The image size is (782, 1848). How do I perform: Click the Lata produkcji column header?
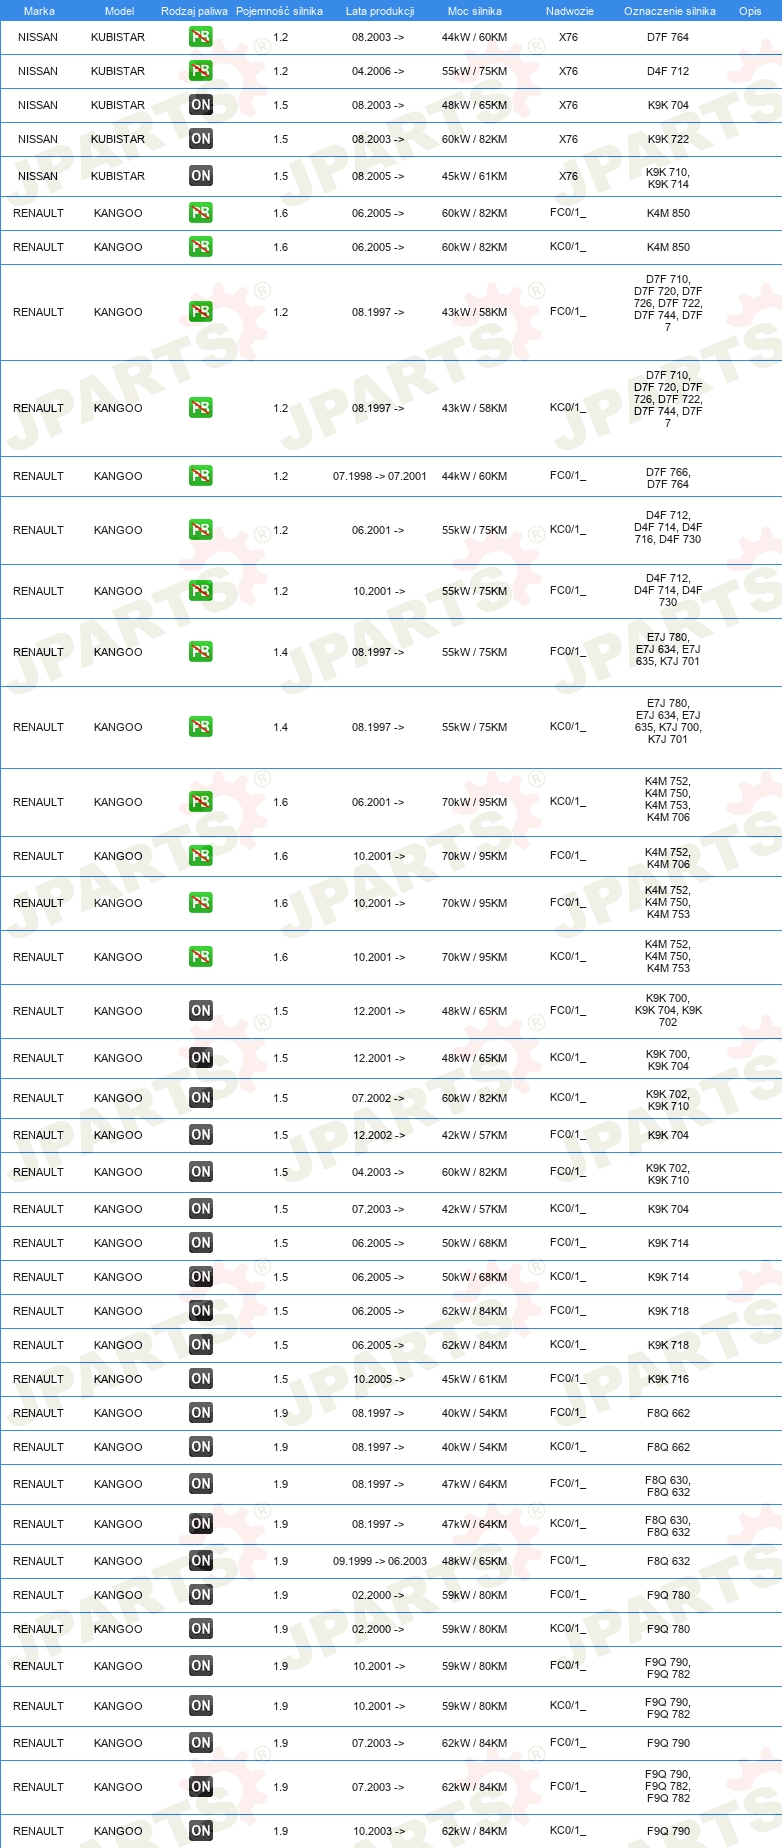(x=380, y=11)
